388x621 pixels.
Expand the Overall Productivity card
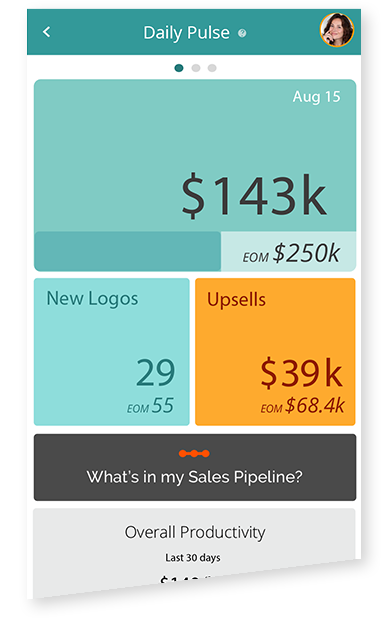[194, 551]
